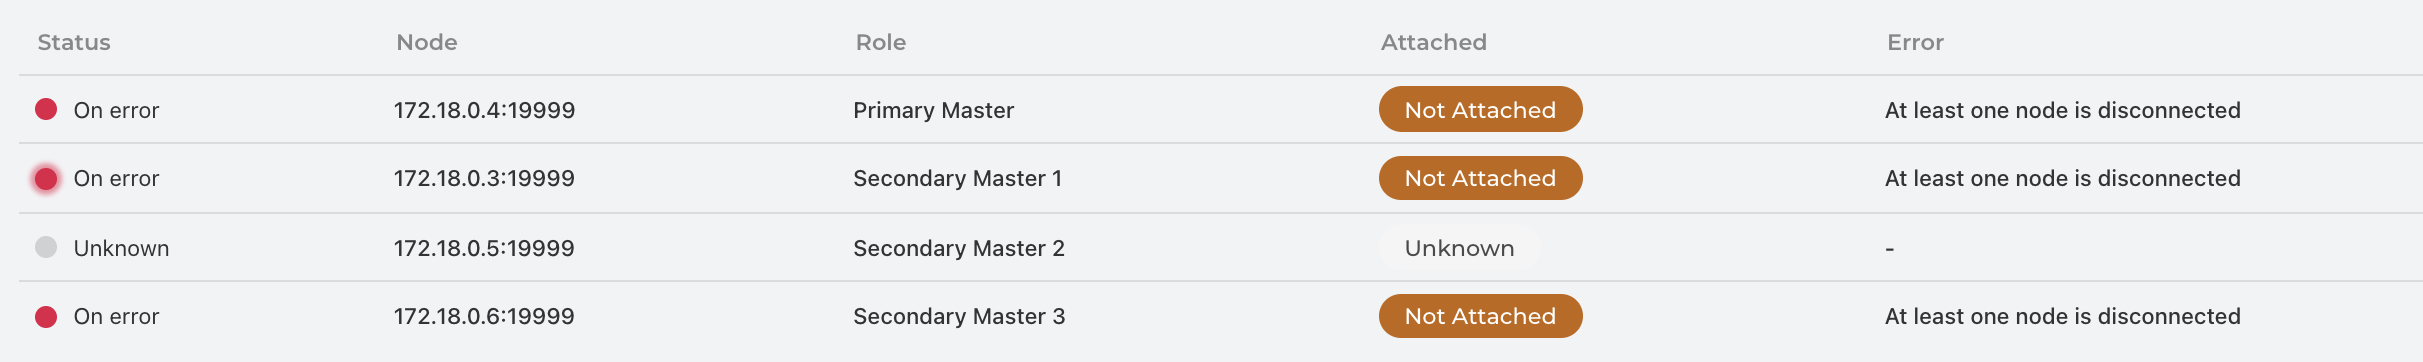Viewport: 2423px width, 362px height.
Task: Click the red status dot for Primary Master
Action: pos(46,109)
